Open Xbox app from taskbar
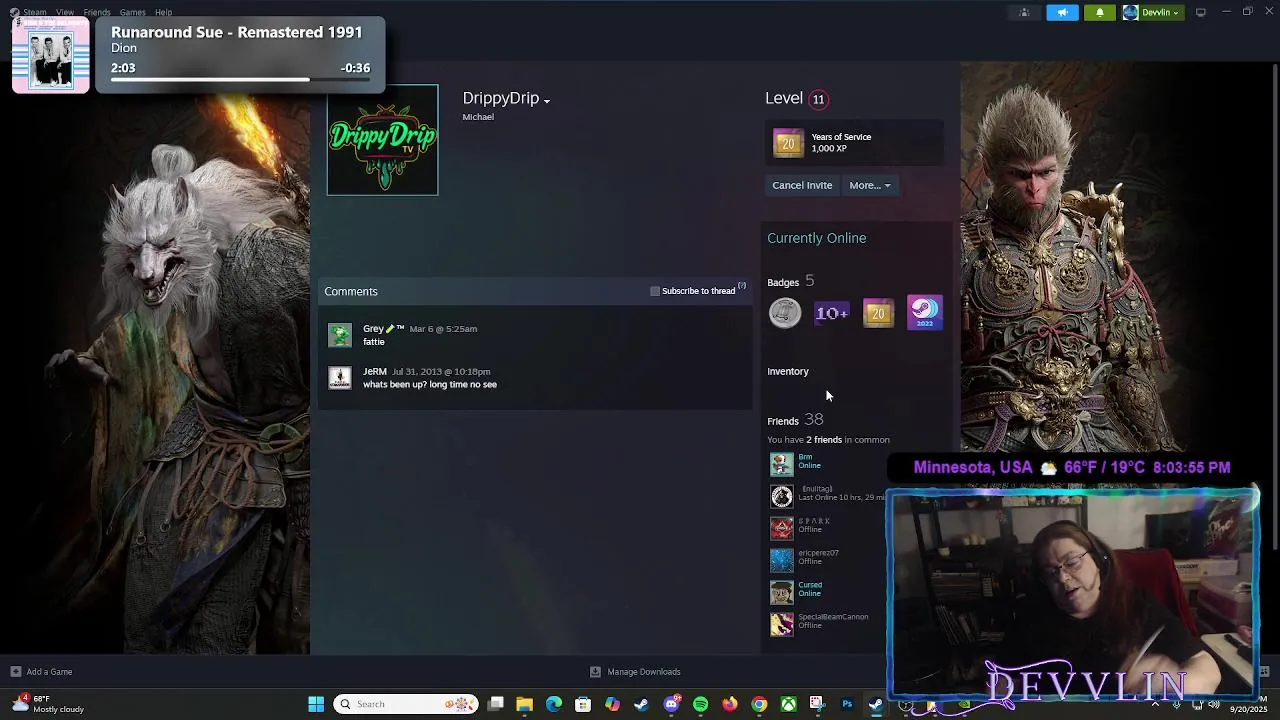 click(789, 704)
